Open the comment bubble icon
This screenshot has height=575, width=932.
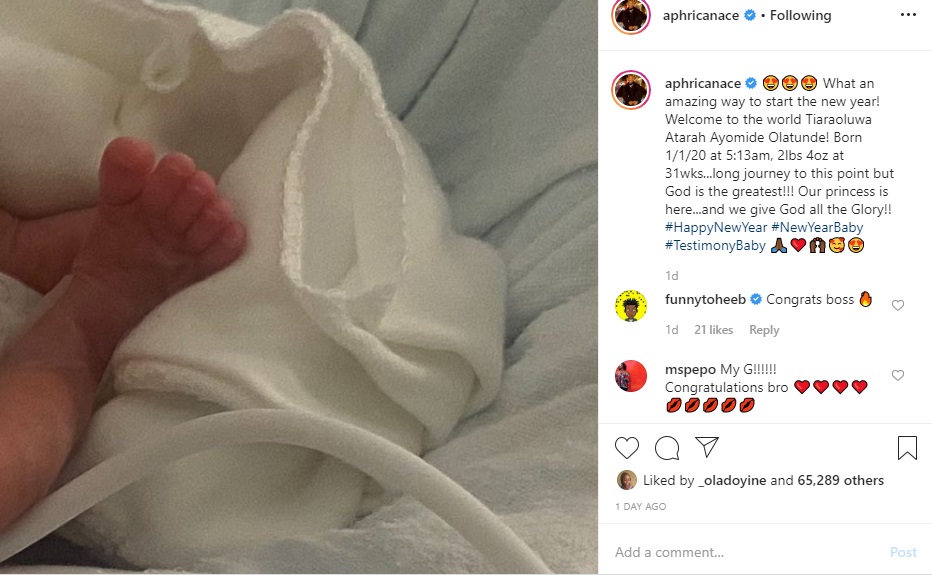[667, 448]
